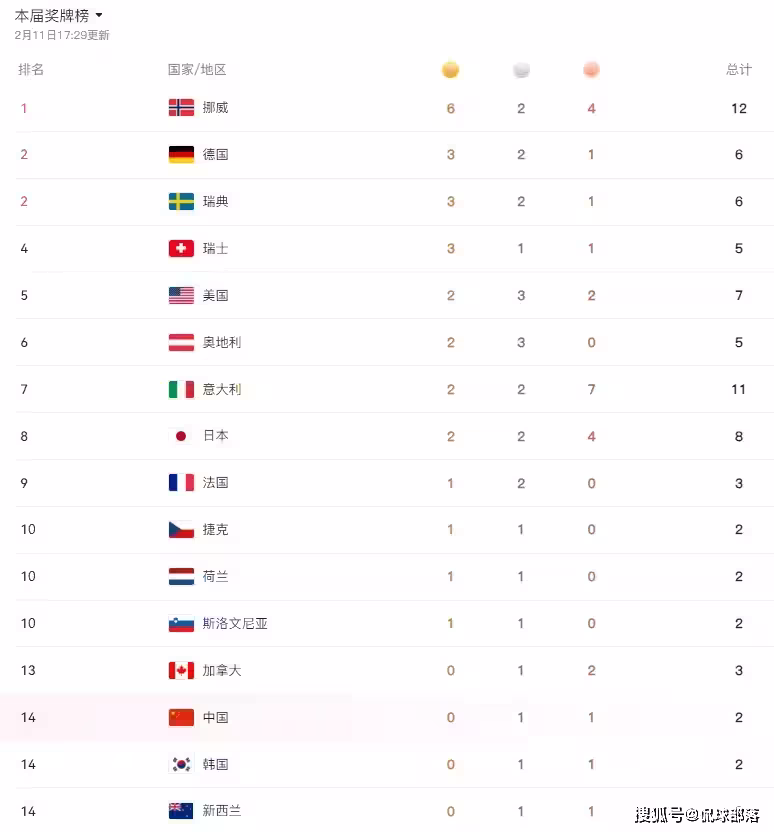Click the South Korea flag icon
Viewport: 774px width, 832px height.
coord(181,764)
